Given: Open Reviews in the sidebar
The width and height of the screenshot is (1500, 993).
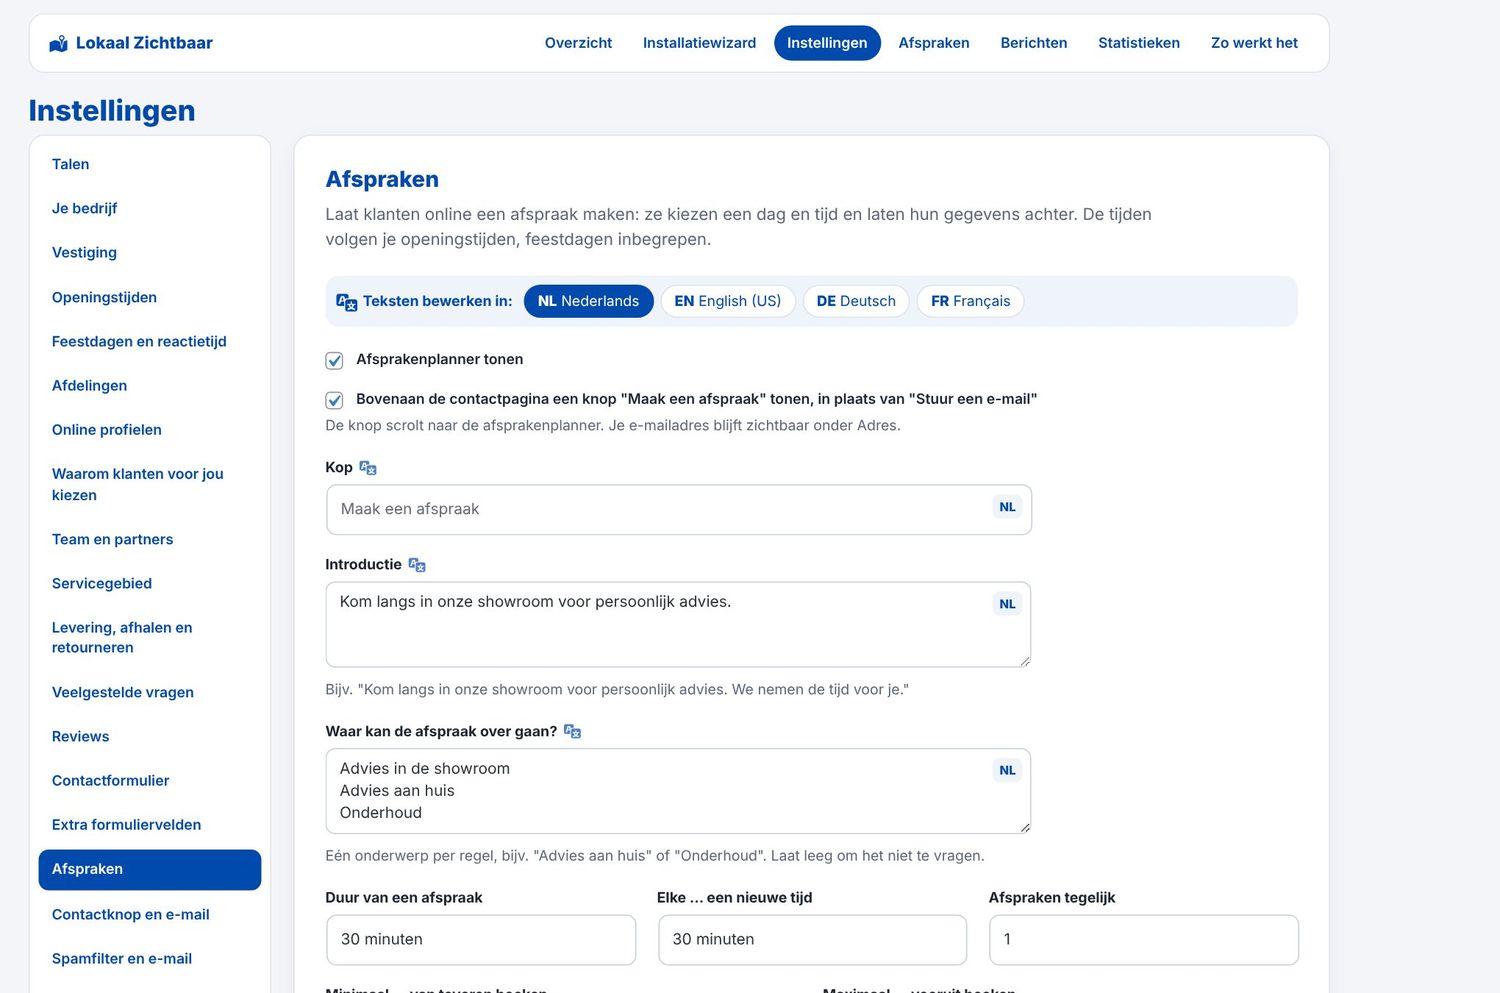Looking at the screenshot, I should (x=150, y=736).
